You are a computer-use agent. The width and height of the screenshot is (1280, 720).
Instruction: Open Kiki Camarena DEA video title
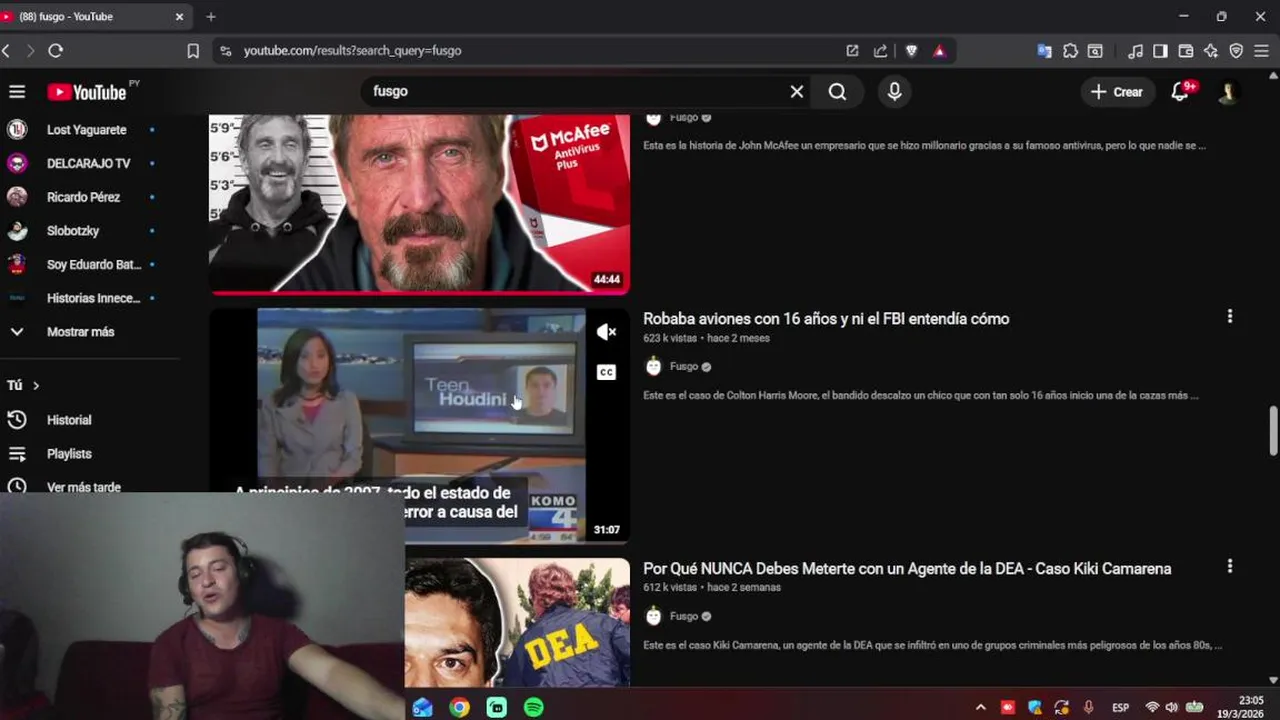pyautogui.click(x=907, y=569)
